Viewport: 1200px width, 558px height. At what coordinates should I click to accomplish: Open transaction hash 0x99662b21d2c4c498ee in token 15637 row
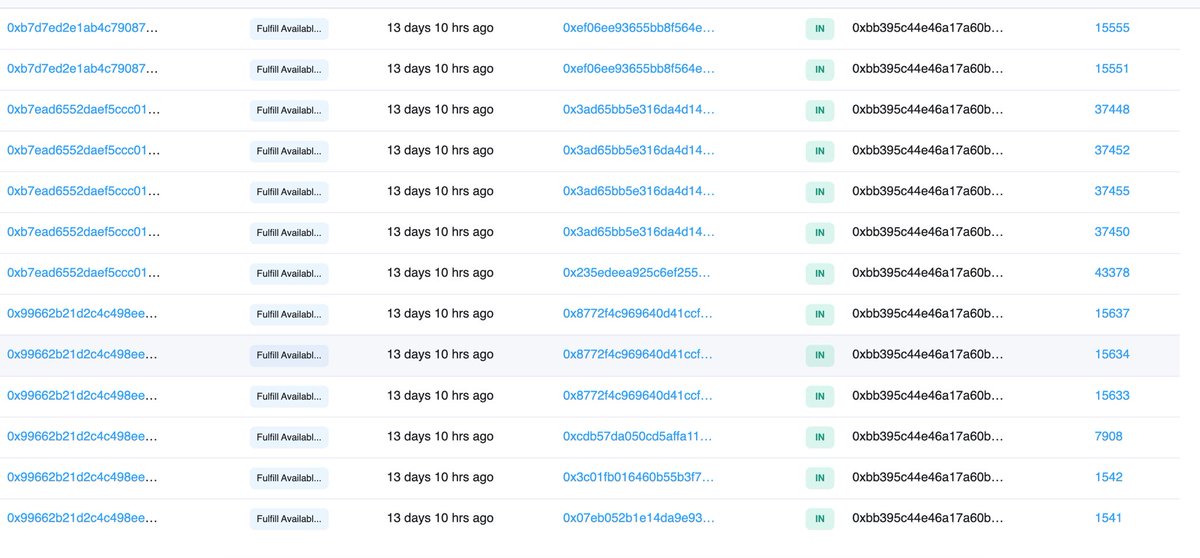pyautogui.click(x=83, y=313)
